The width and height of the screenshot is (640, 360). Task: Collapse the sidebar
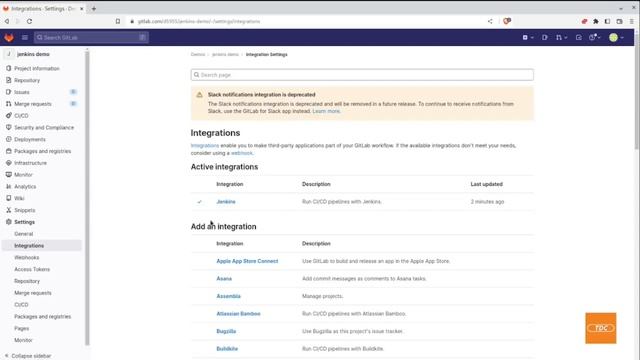pyautogui.click(x=28, y=356)
